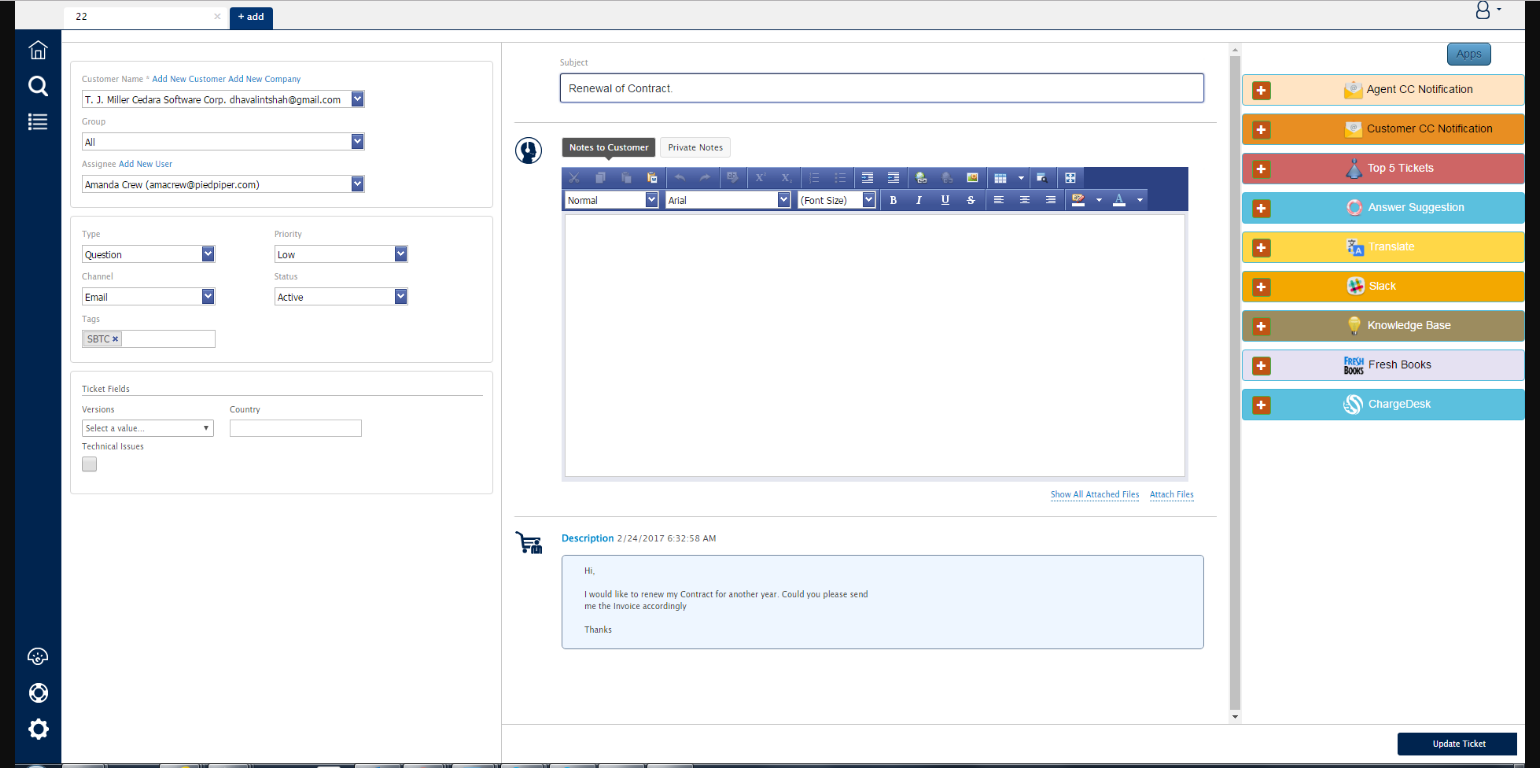This screenshot has height=768, width=1540.
Task: Maximize the editor to fullscreen
Action: point(1071,177)
